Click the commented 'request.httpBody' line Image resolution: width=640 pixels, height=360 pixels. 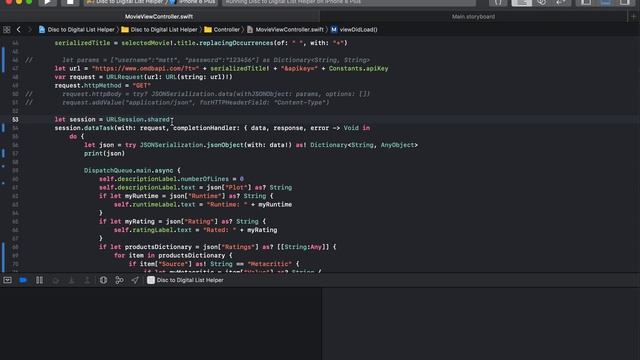[x=216, y=94]
